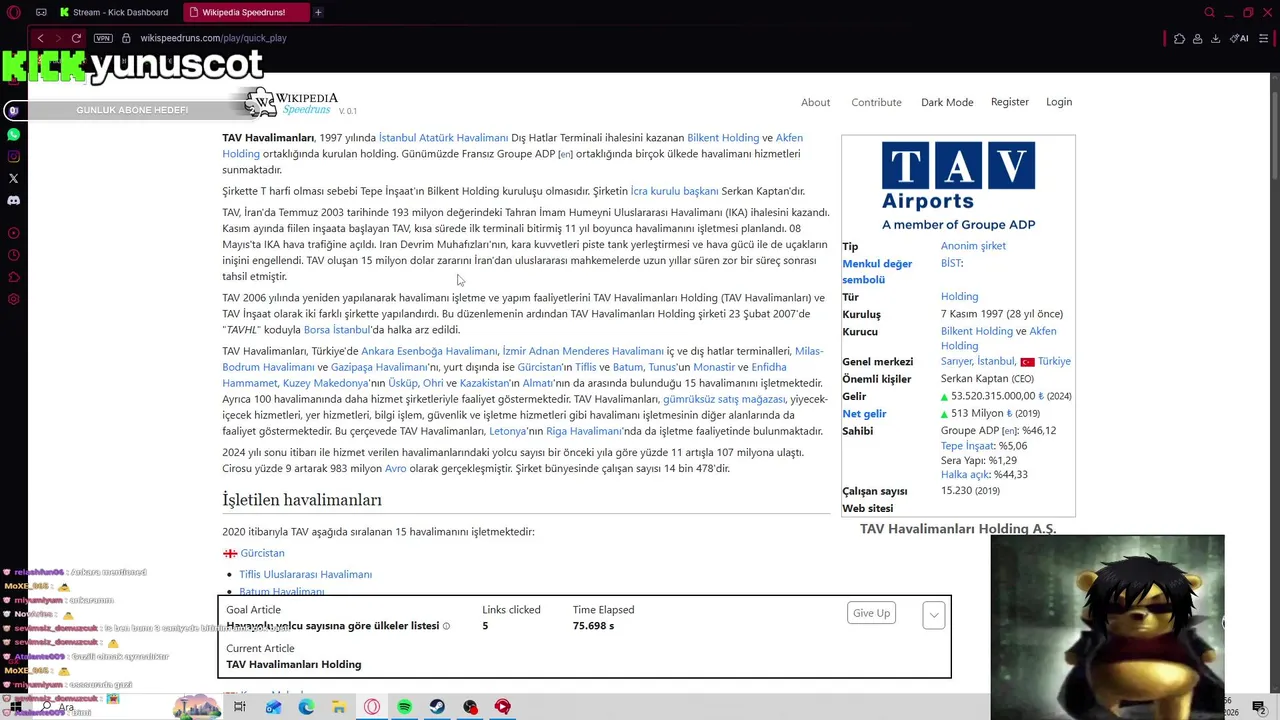Click the Windows Start button
The height and width of the screenshot is (720, 1280).
click(x=15, y=707)
